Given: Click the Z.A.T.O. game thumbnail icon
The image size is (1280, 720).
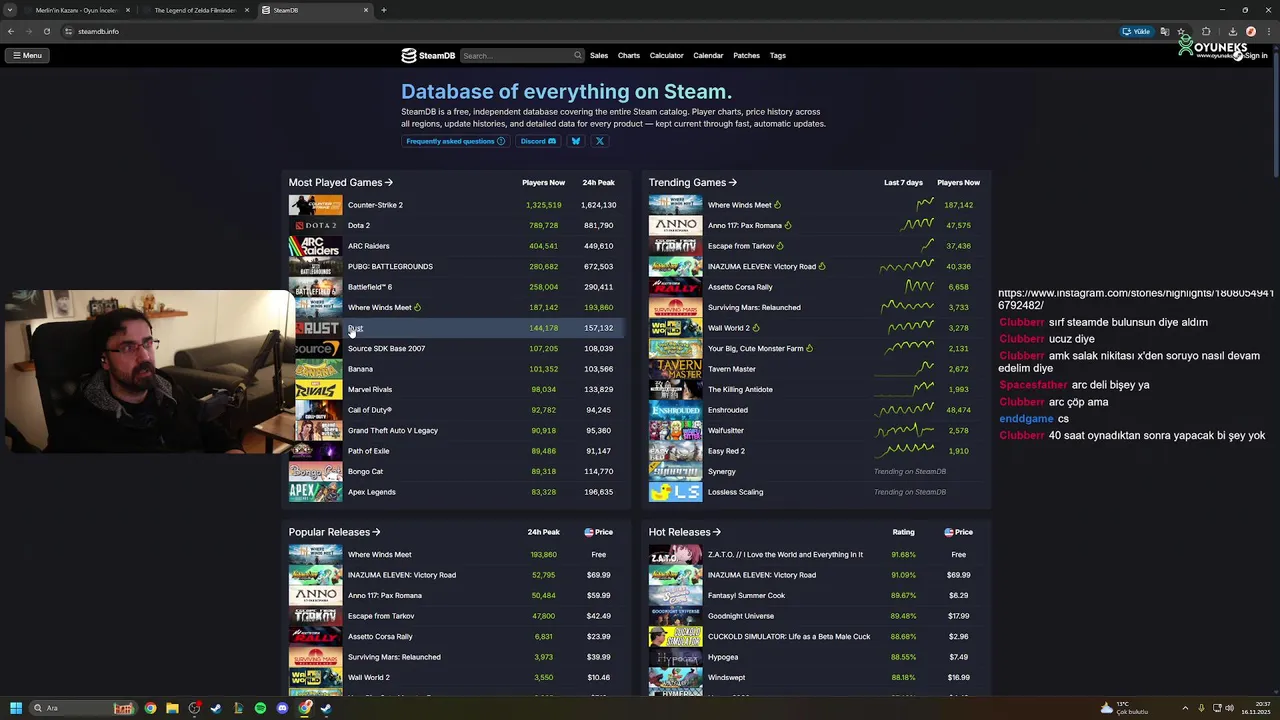Looking at the screenshot, I should click(675, 554).
